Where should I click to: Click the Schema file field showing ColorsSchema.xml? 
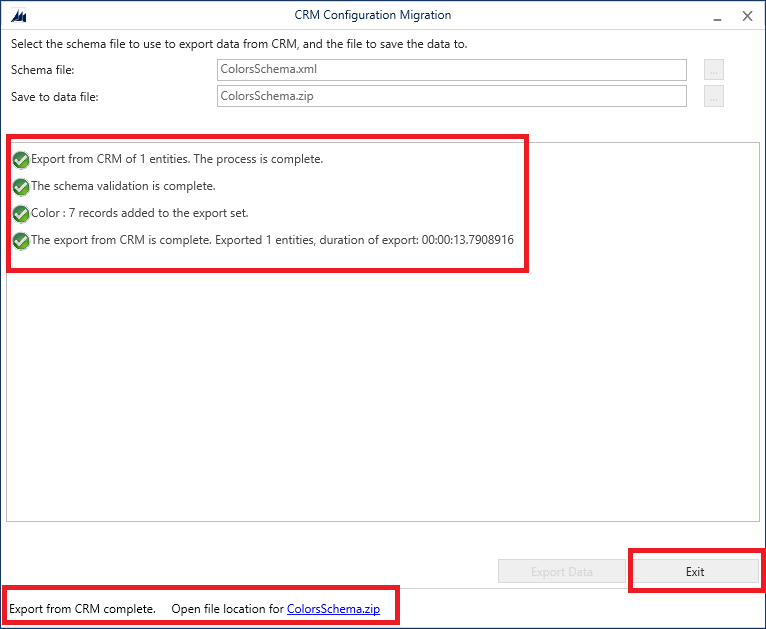click(x=451, y=70)
